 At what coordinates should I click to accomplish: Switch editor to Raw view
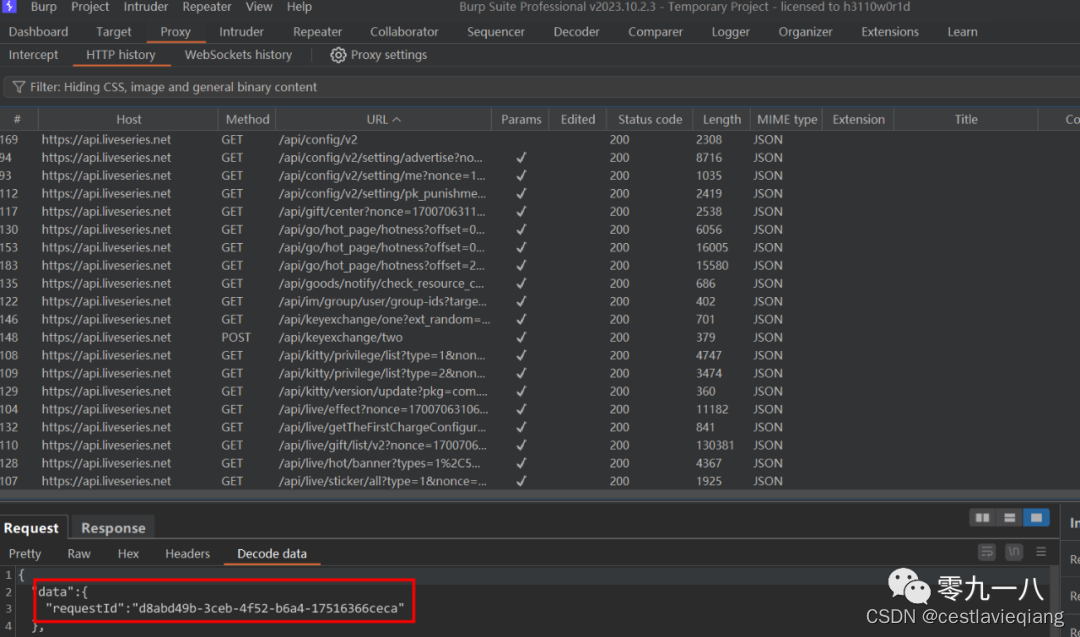point(79,554)
